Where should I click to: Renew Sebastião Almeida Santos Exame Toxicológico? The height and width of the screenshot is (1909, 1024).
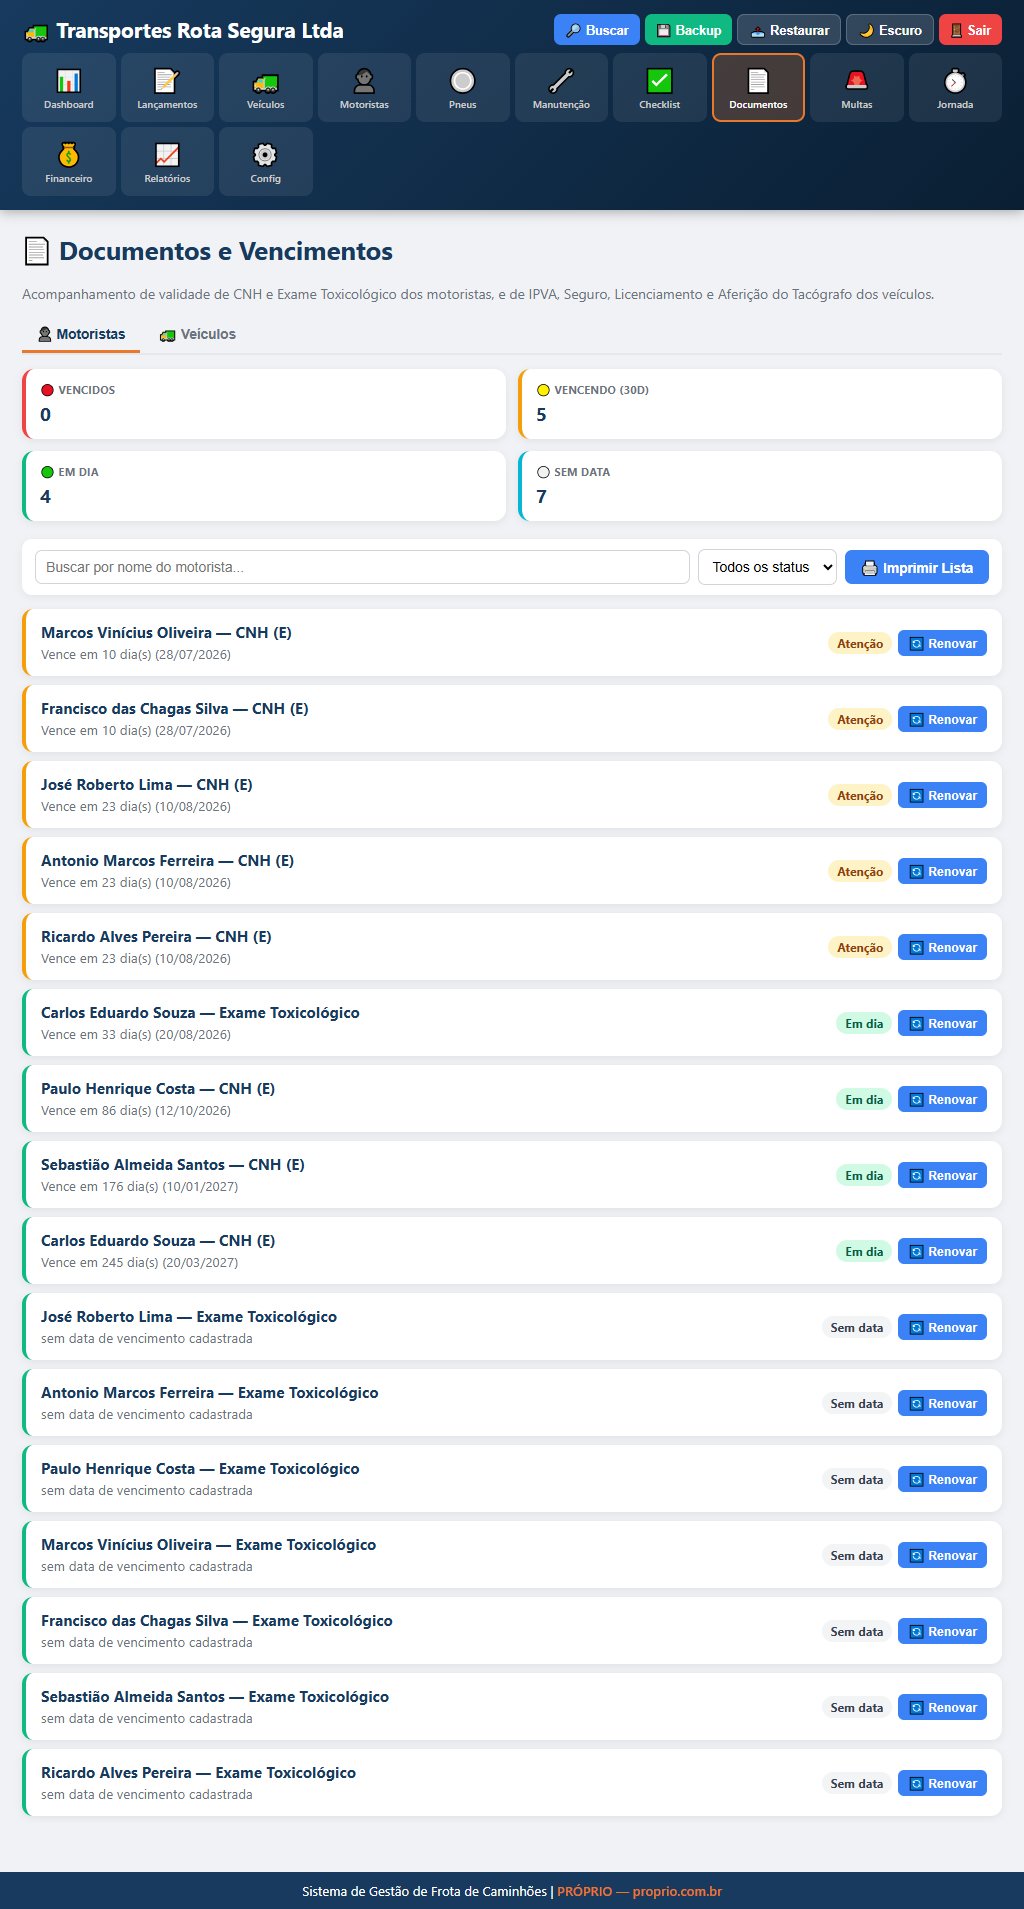(x=942, y=1707)
